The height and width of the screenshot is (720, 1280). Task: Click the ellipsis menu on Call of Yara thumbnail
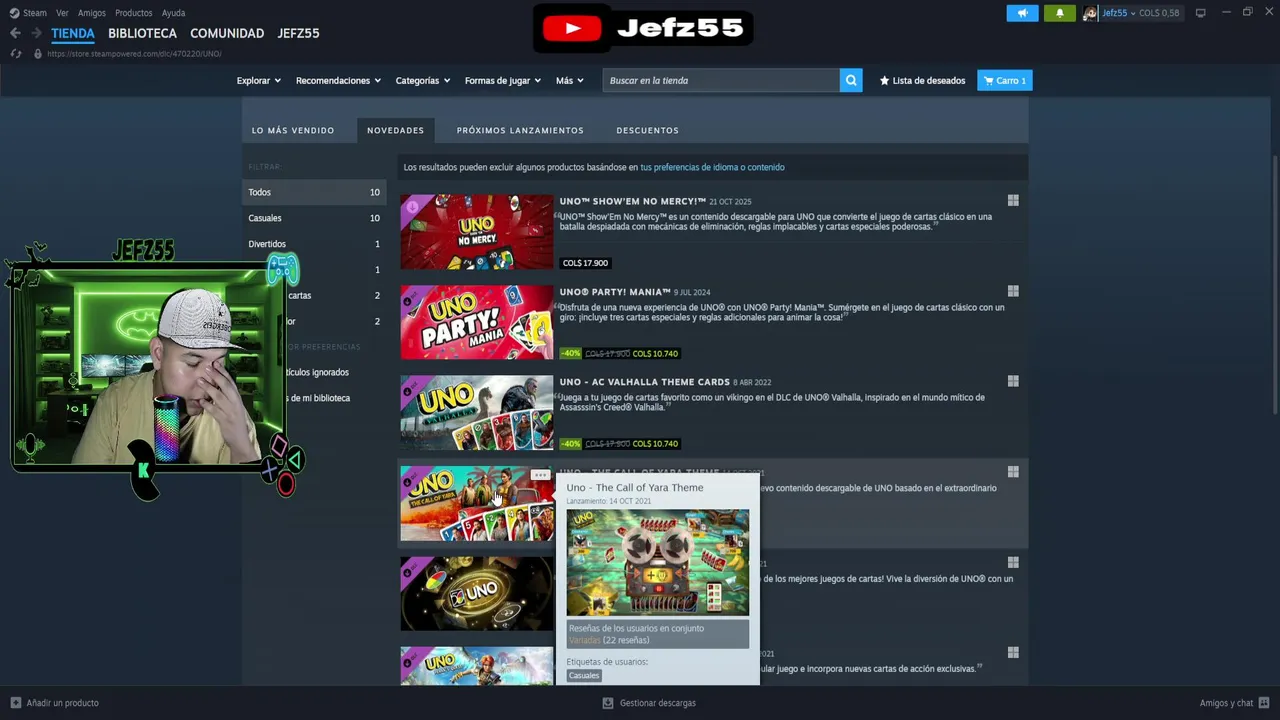tap(540, 475)
